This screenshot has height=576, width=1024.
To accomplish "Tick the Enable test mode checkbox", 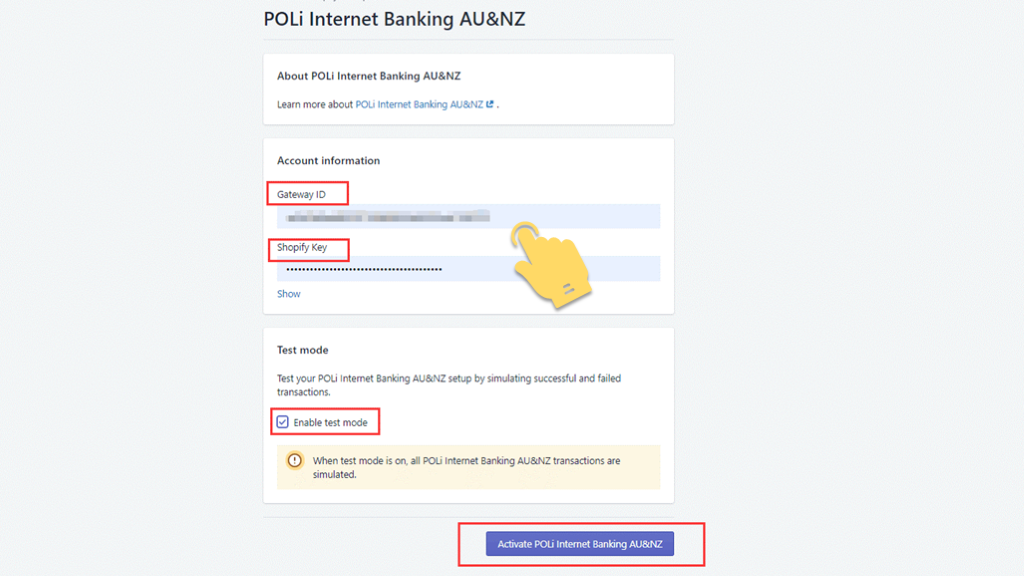I will pos(282,422).
